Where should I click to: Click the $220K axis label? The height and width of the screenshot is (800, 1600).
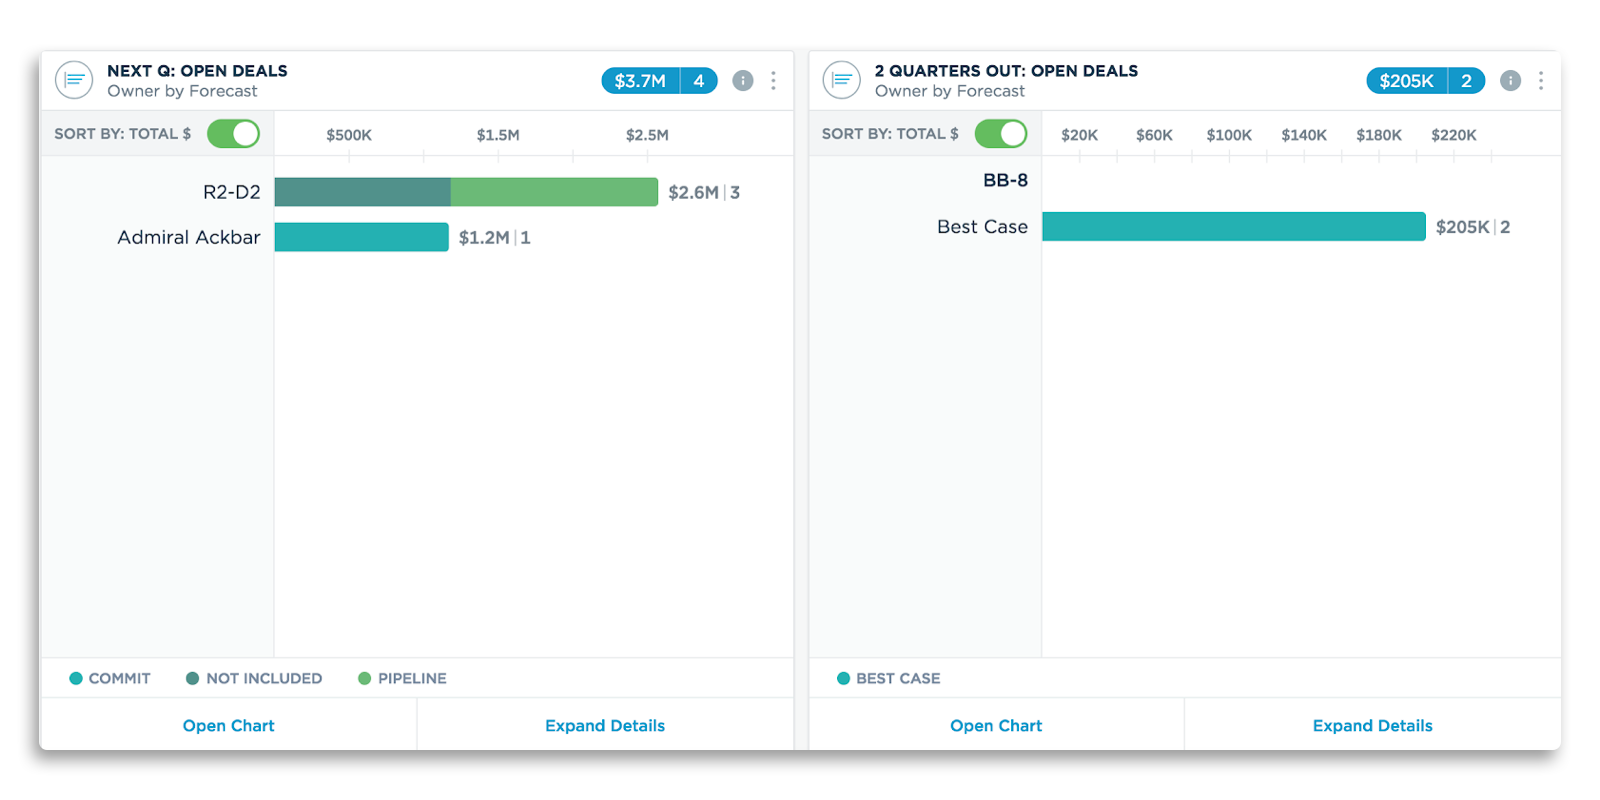pos(1454,135)
